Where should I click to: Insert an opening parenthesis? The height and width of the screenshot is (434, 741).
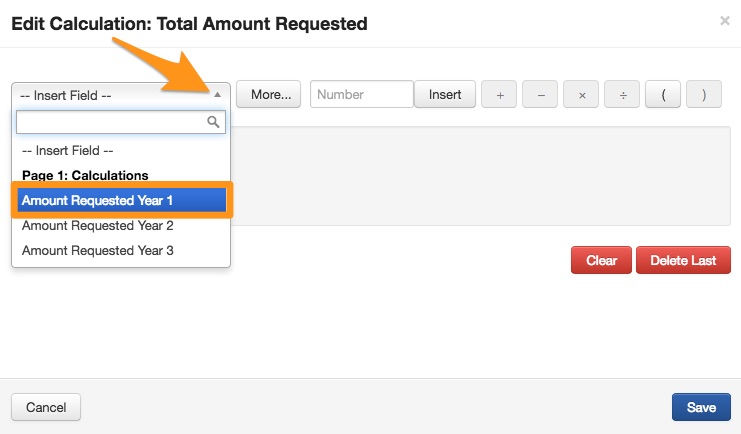(664, 95)
